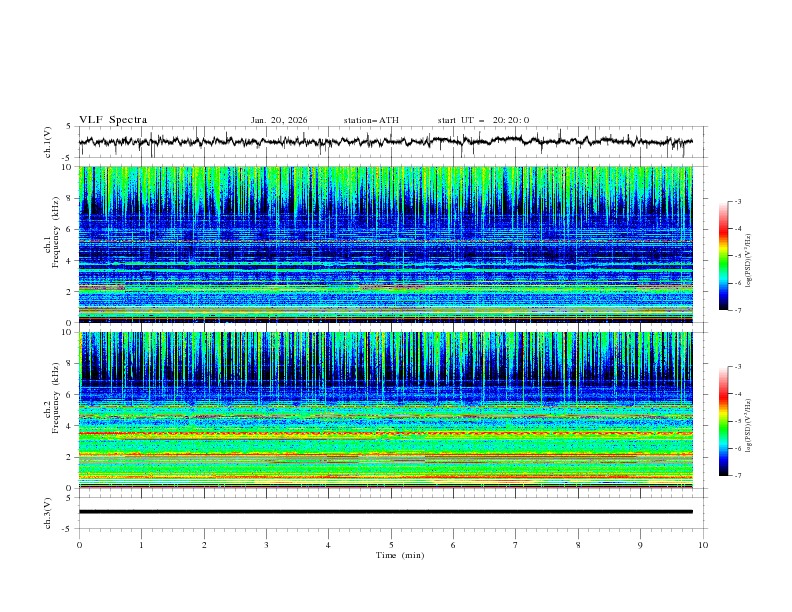Viewport: 792px width, 612px height.
Task: Click time axis tick label "8"
Action: [x=578, y=545]
